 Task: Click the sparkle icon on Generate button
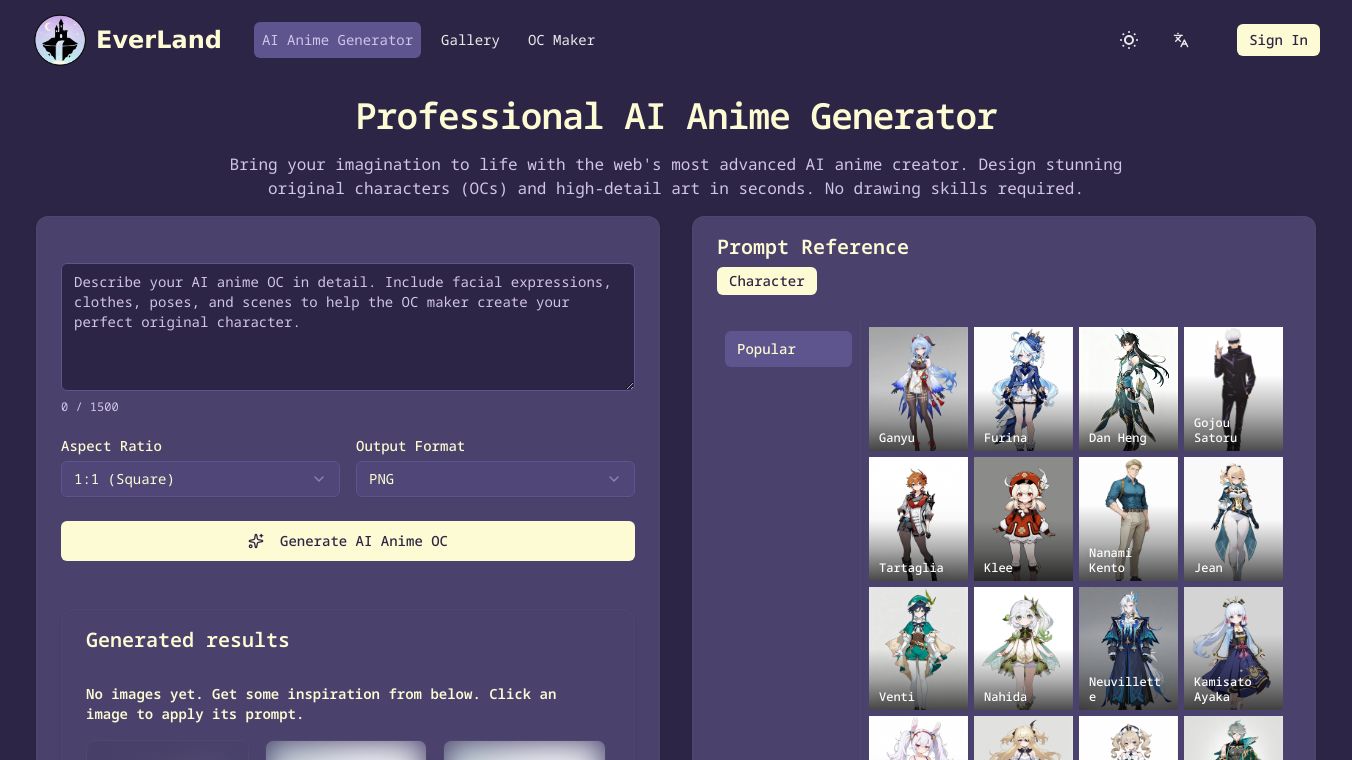tap(256, 541)
